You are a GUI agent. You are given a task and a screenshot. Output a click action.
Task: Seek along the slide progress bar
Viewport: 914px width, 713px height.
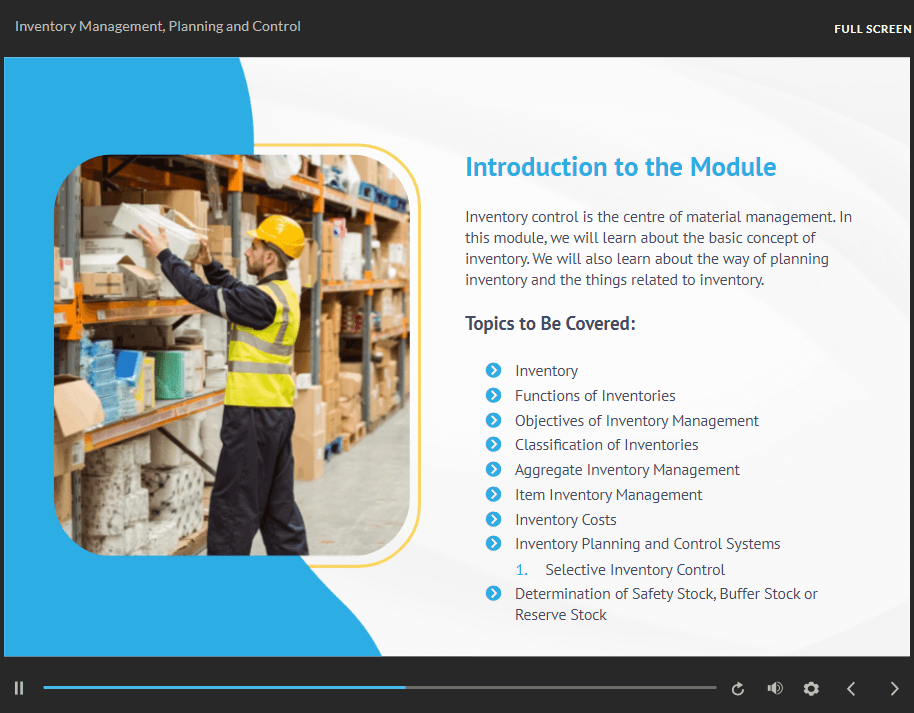point(379,687)
